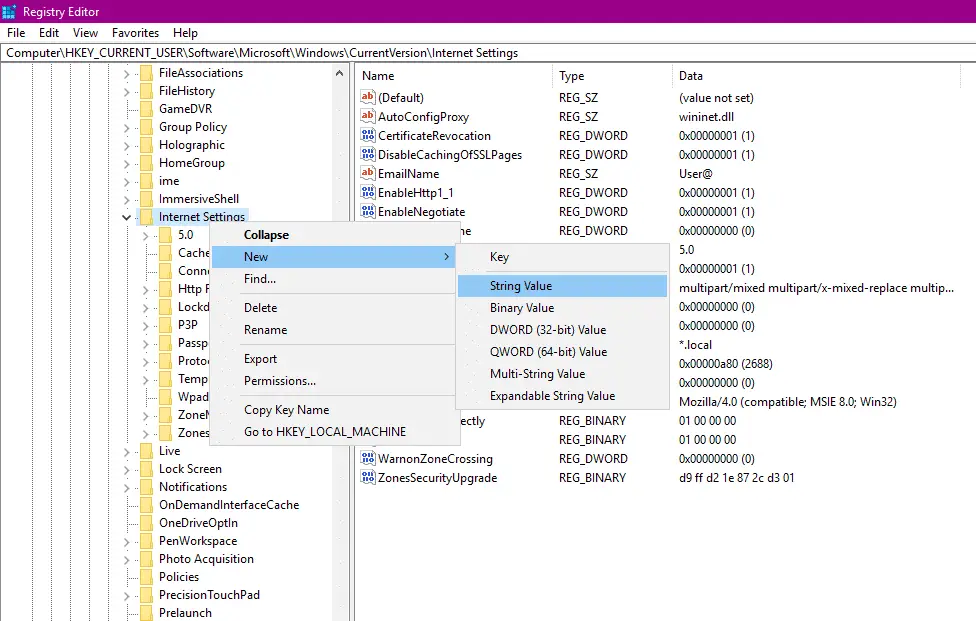Open the Help menu

[x=185, y=33]
